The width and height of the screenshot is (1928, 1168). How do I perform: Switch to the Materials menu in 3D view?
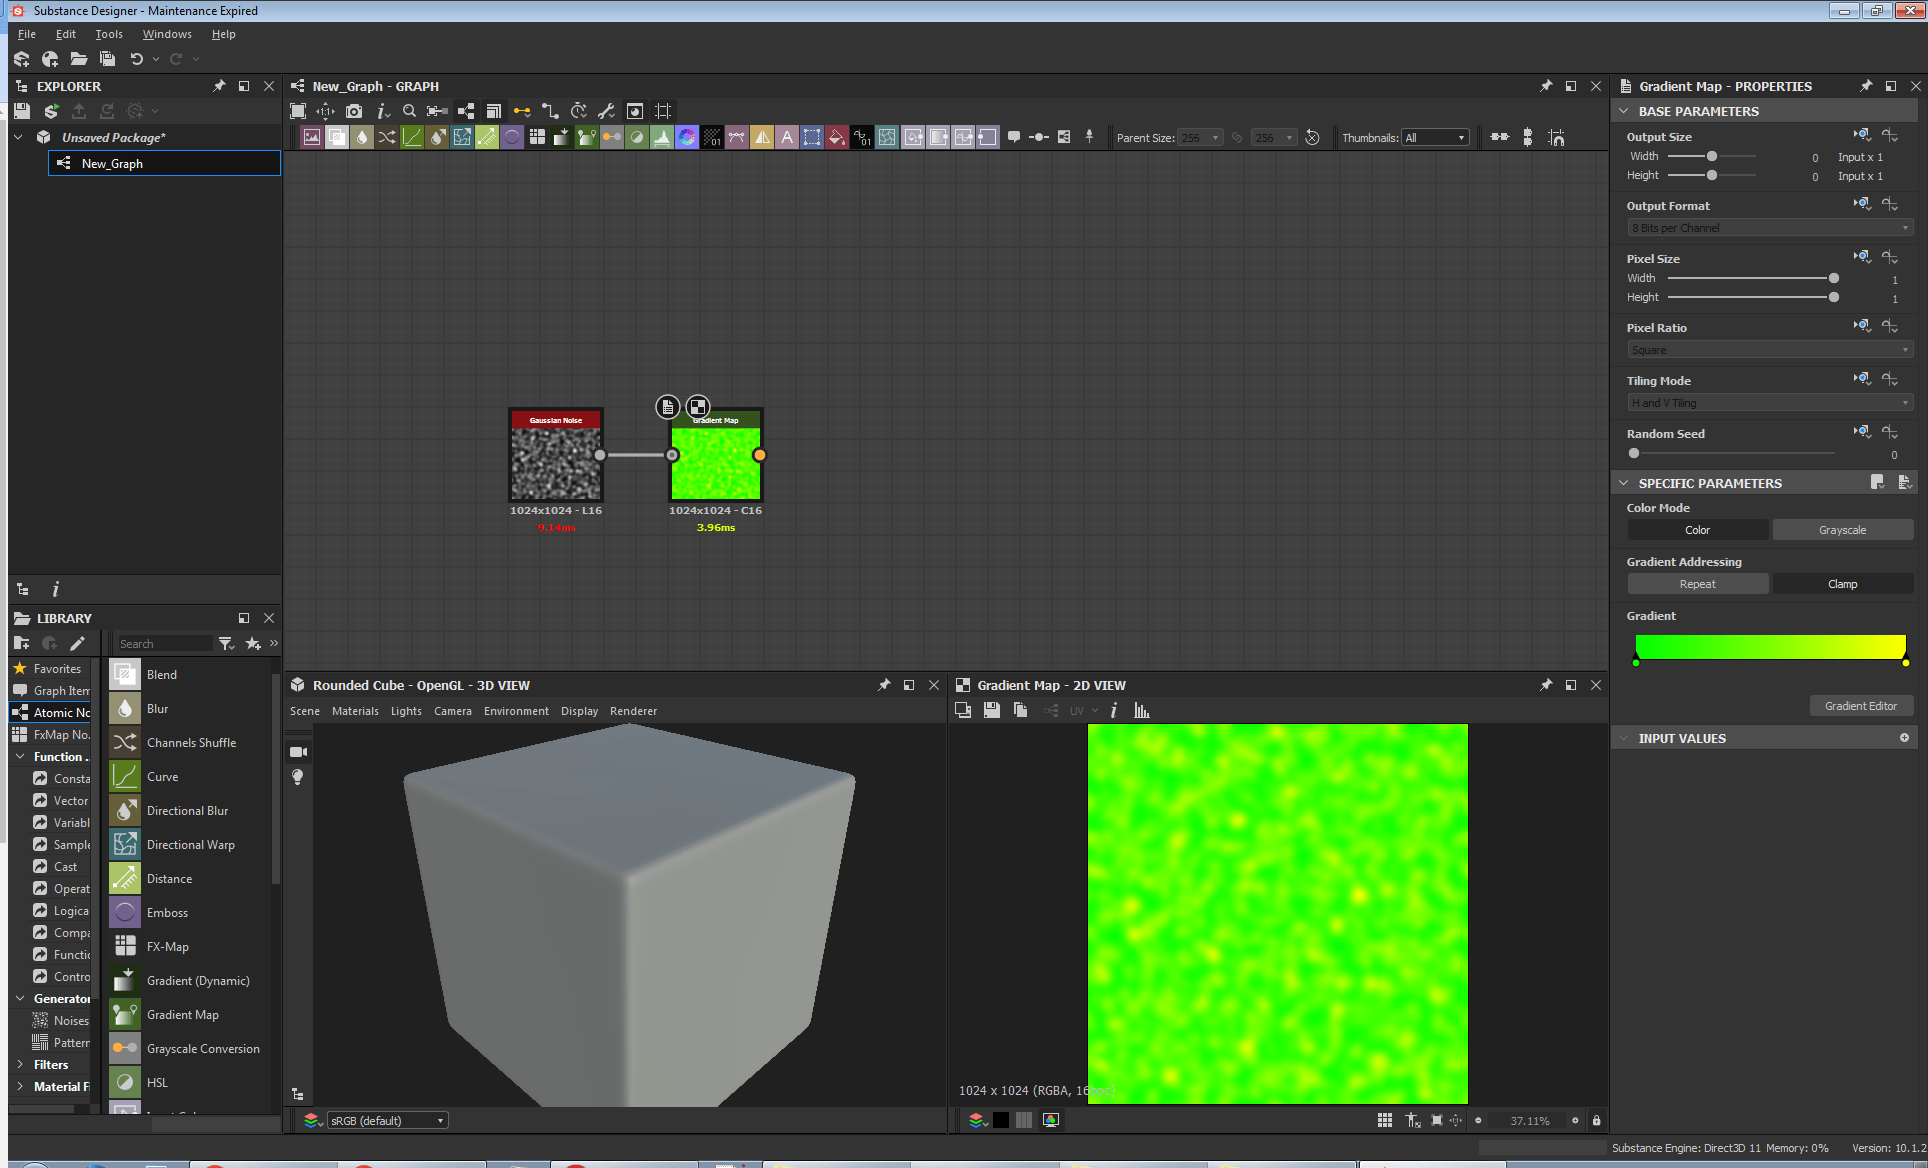[x=355, y=710]
